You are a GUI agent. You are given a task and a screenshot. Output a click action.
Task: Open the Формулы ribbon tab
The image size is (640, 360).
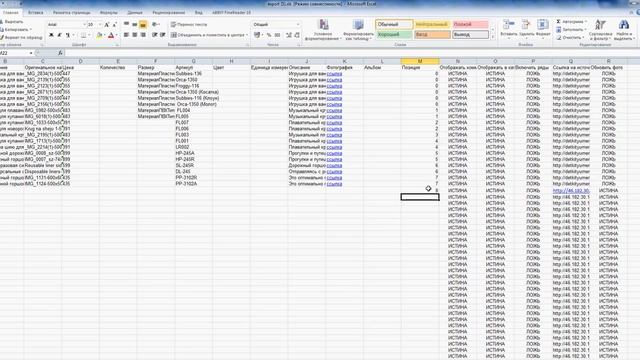pyautogui.click(x=108, y=13)
